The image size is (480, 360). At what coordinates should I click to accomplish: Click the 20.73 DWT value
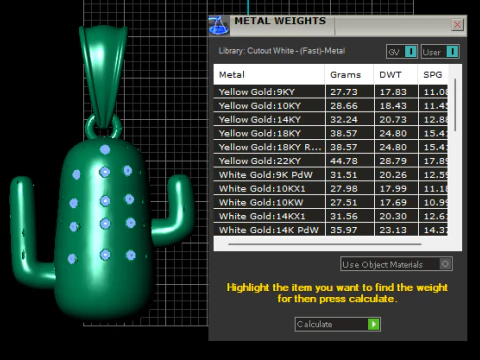click(393, 120)
